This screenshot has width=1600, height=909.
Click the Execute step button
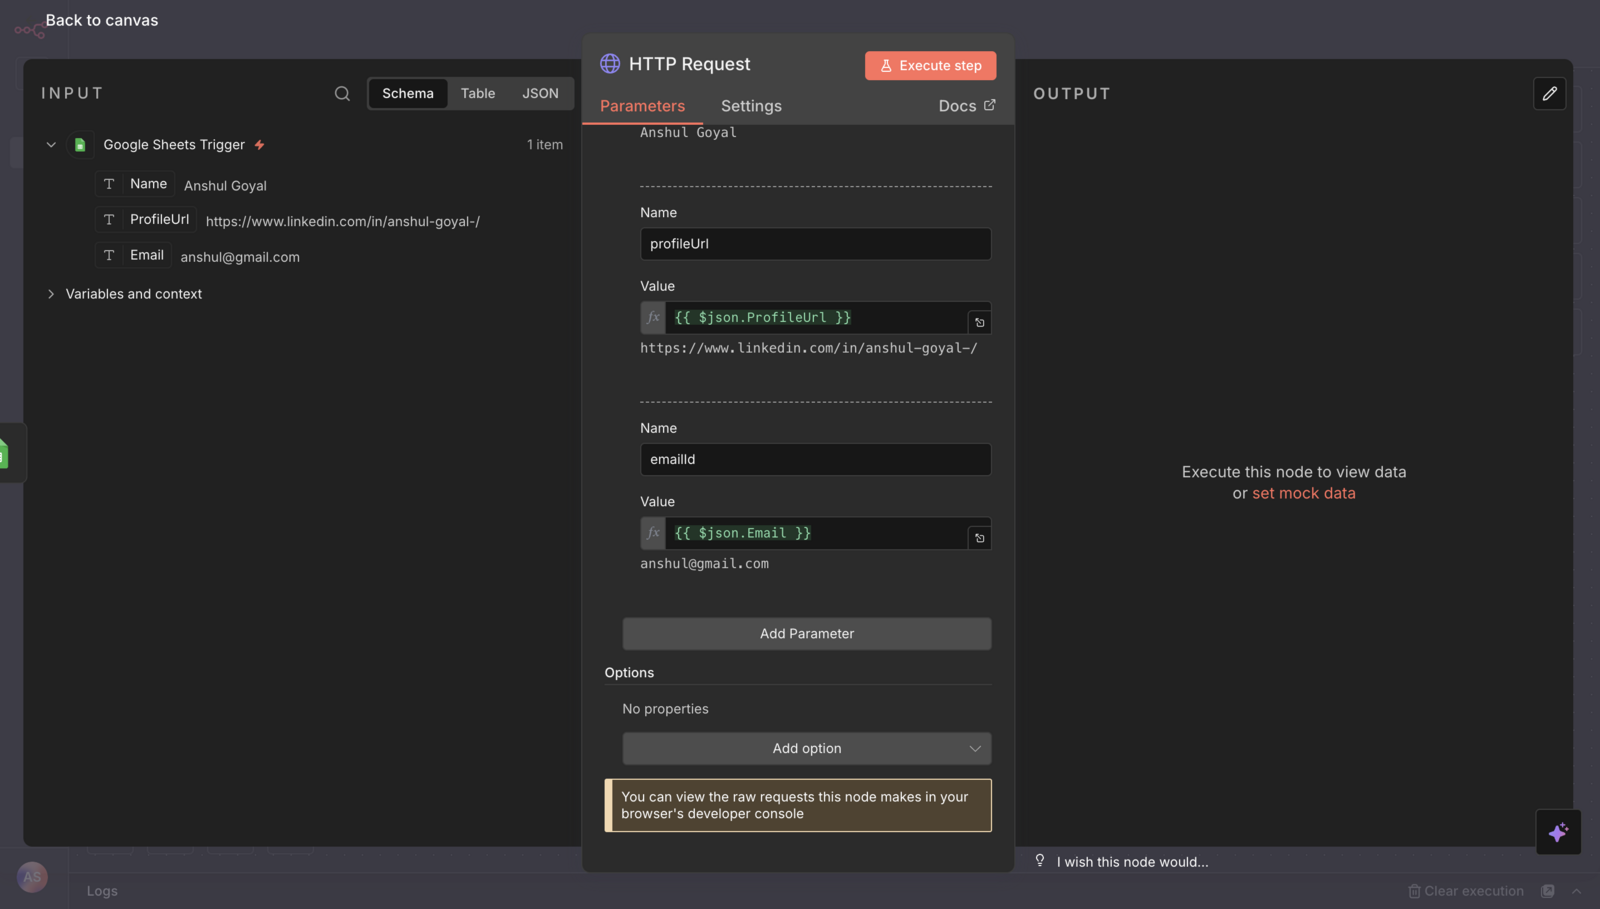930,65
